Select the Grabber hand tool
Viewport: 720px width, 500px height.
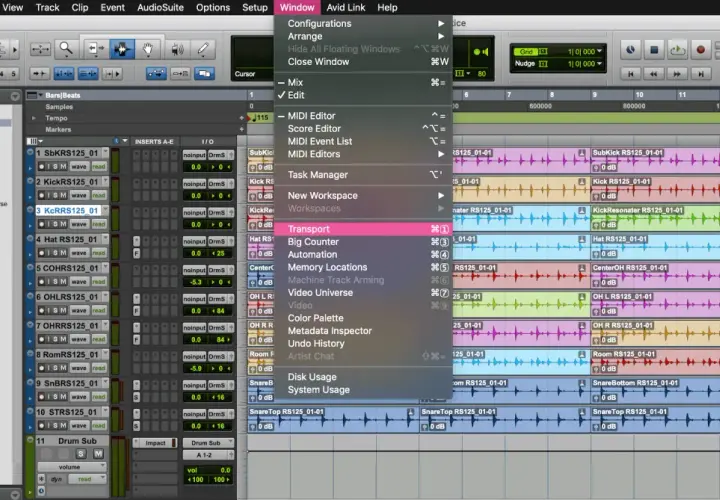click(148, 49)
